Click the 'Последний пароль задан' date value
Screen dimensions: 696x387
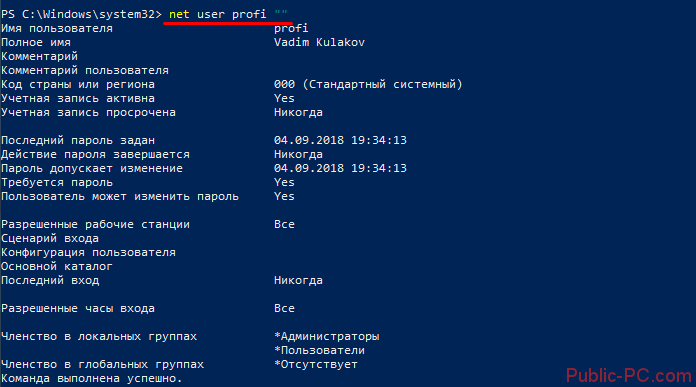[340, 140]
